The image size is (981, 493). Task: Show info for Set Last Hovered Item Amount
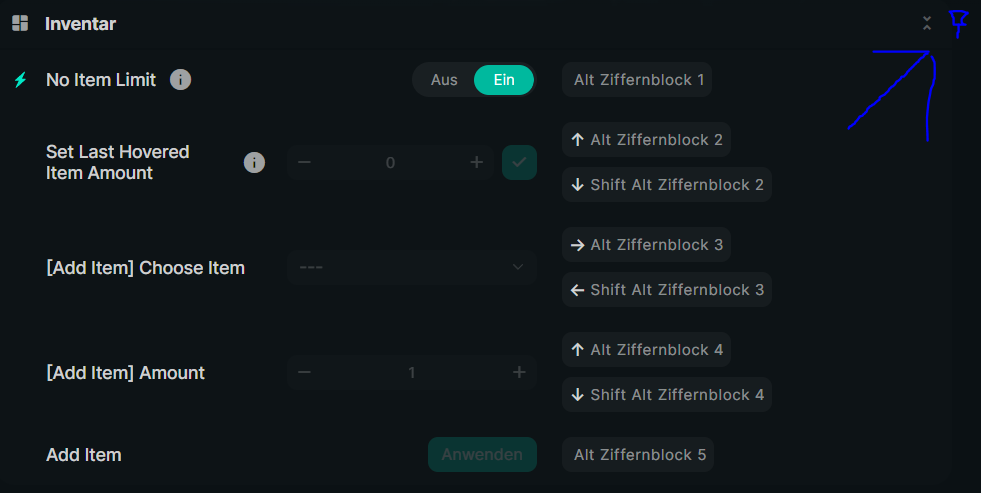[255, 162]
